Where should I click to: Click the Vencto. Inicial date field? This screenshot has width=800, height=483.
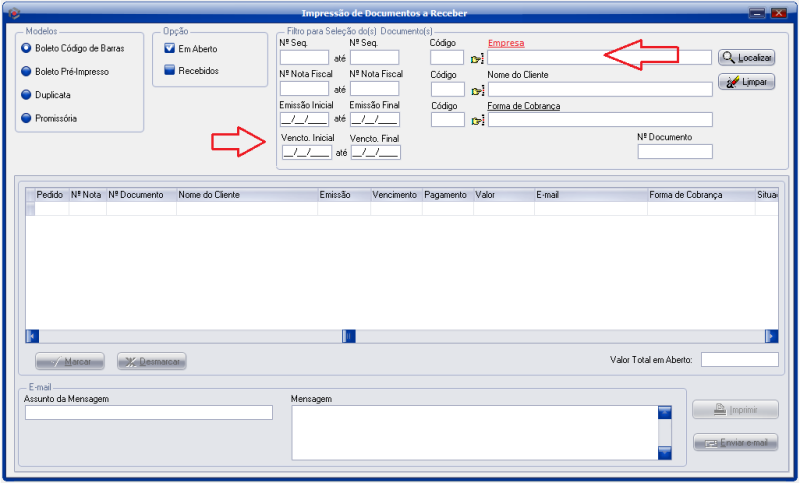coord(305,152)
